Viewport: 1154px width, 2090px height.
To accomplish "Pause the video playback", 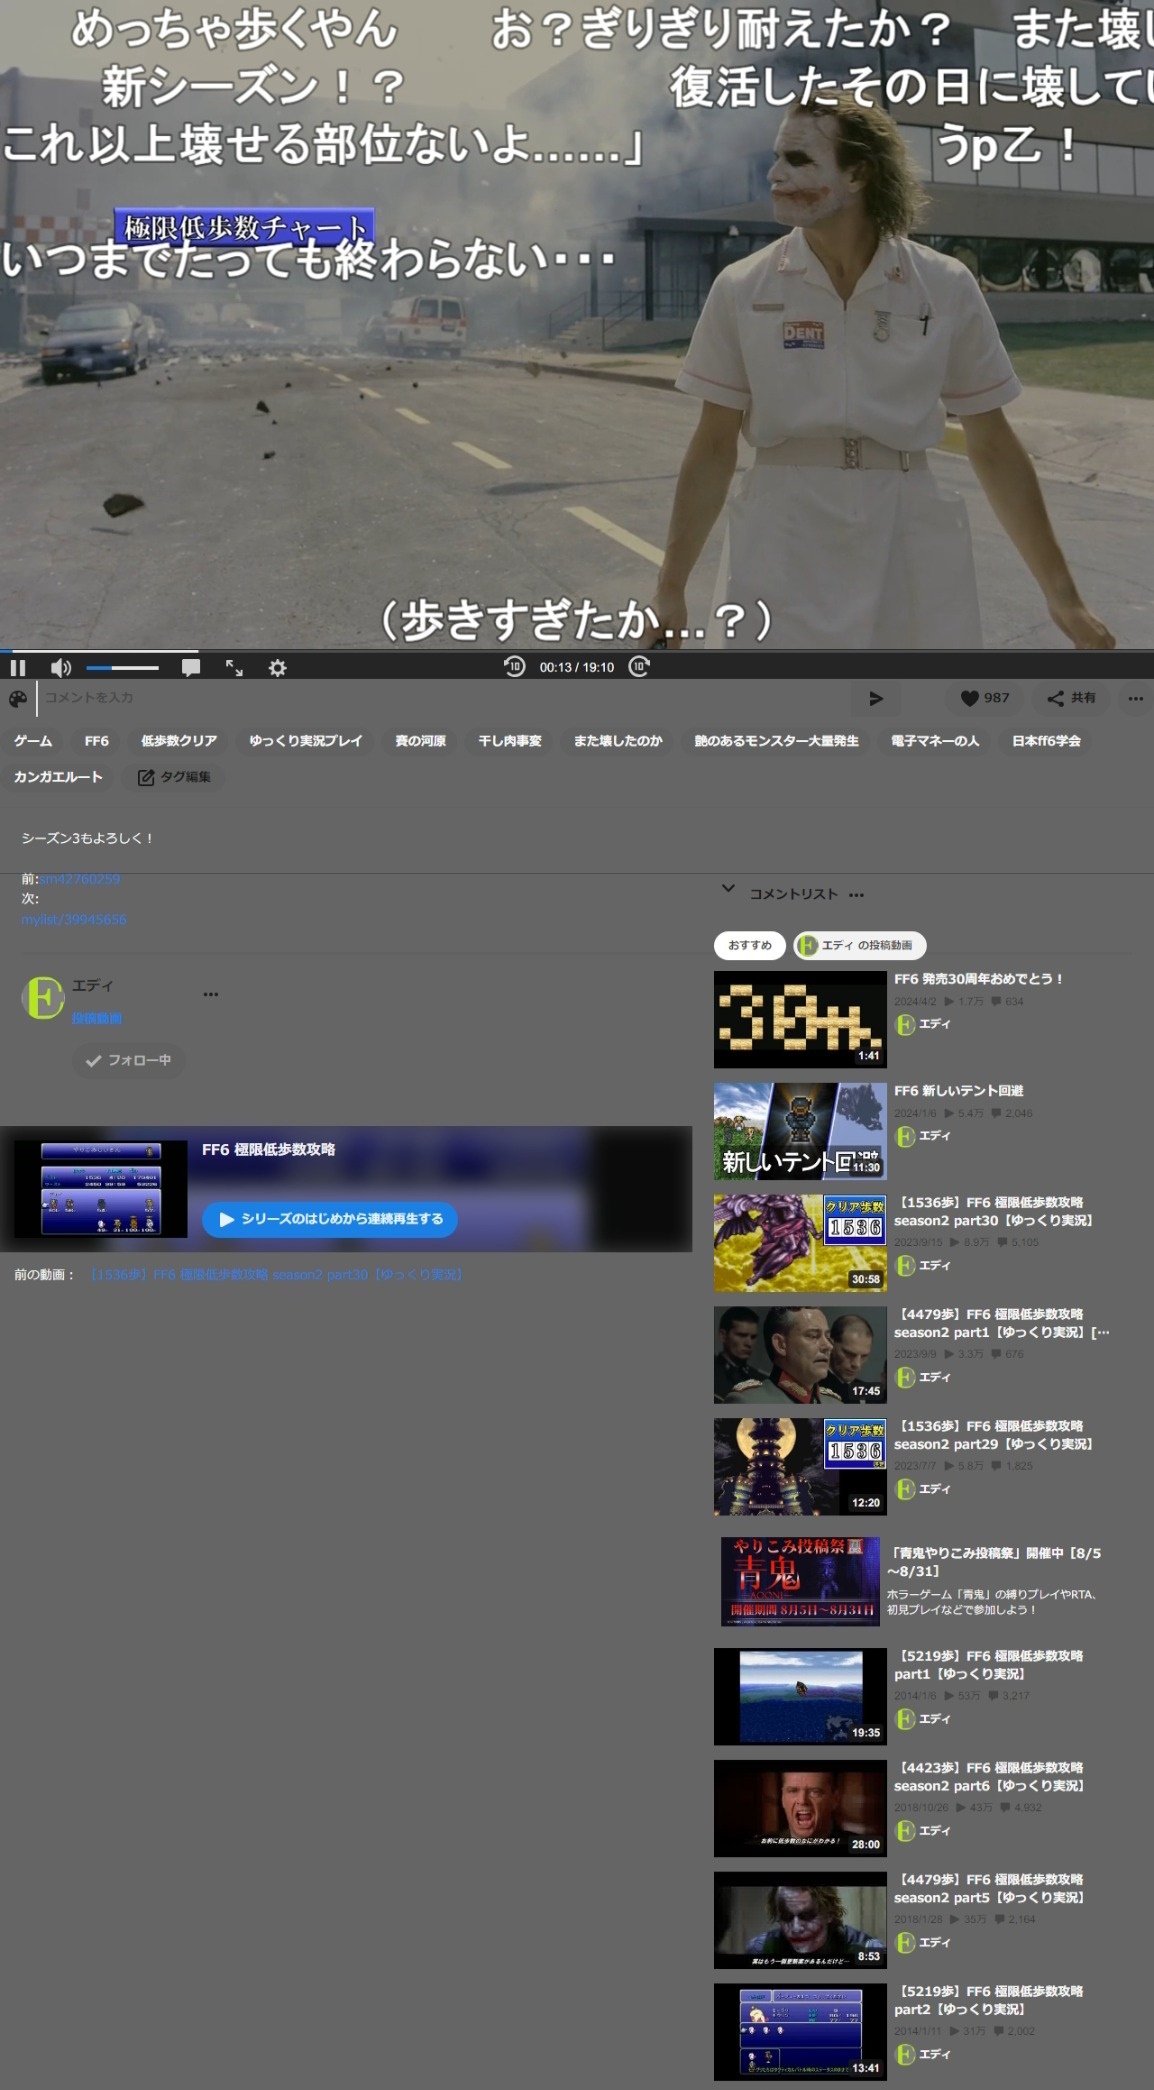I will 18,667.
